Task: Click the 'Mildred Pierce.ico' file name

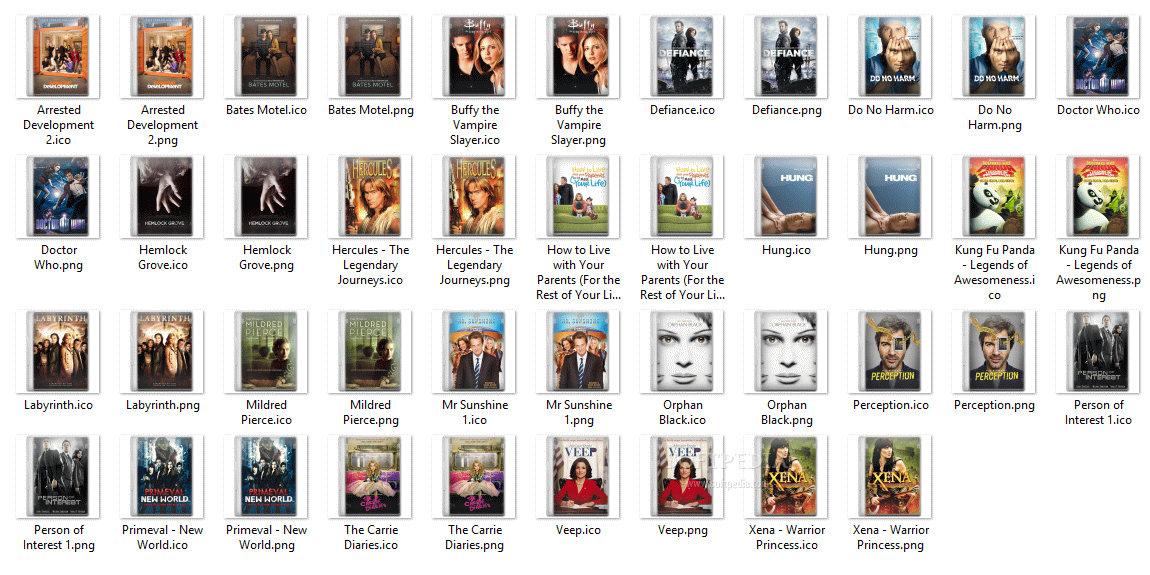Action: click(x=266, y=412)
